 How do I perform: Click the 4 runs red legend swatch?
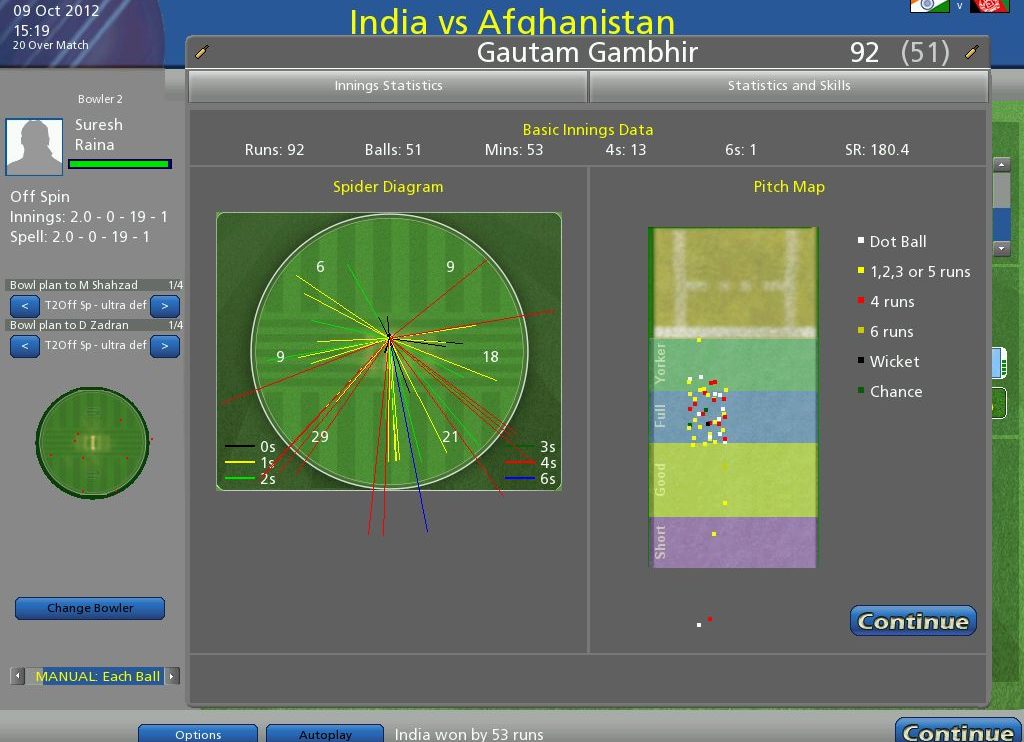click(861, 300)
